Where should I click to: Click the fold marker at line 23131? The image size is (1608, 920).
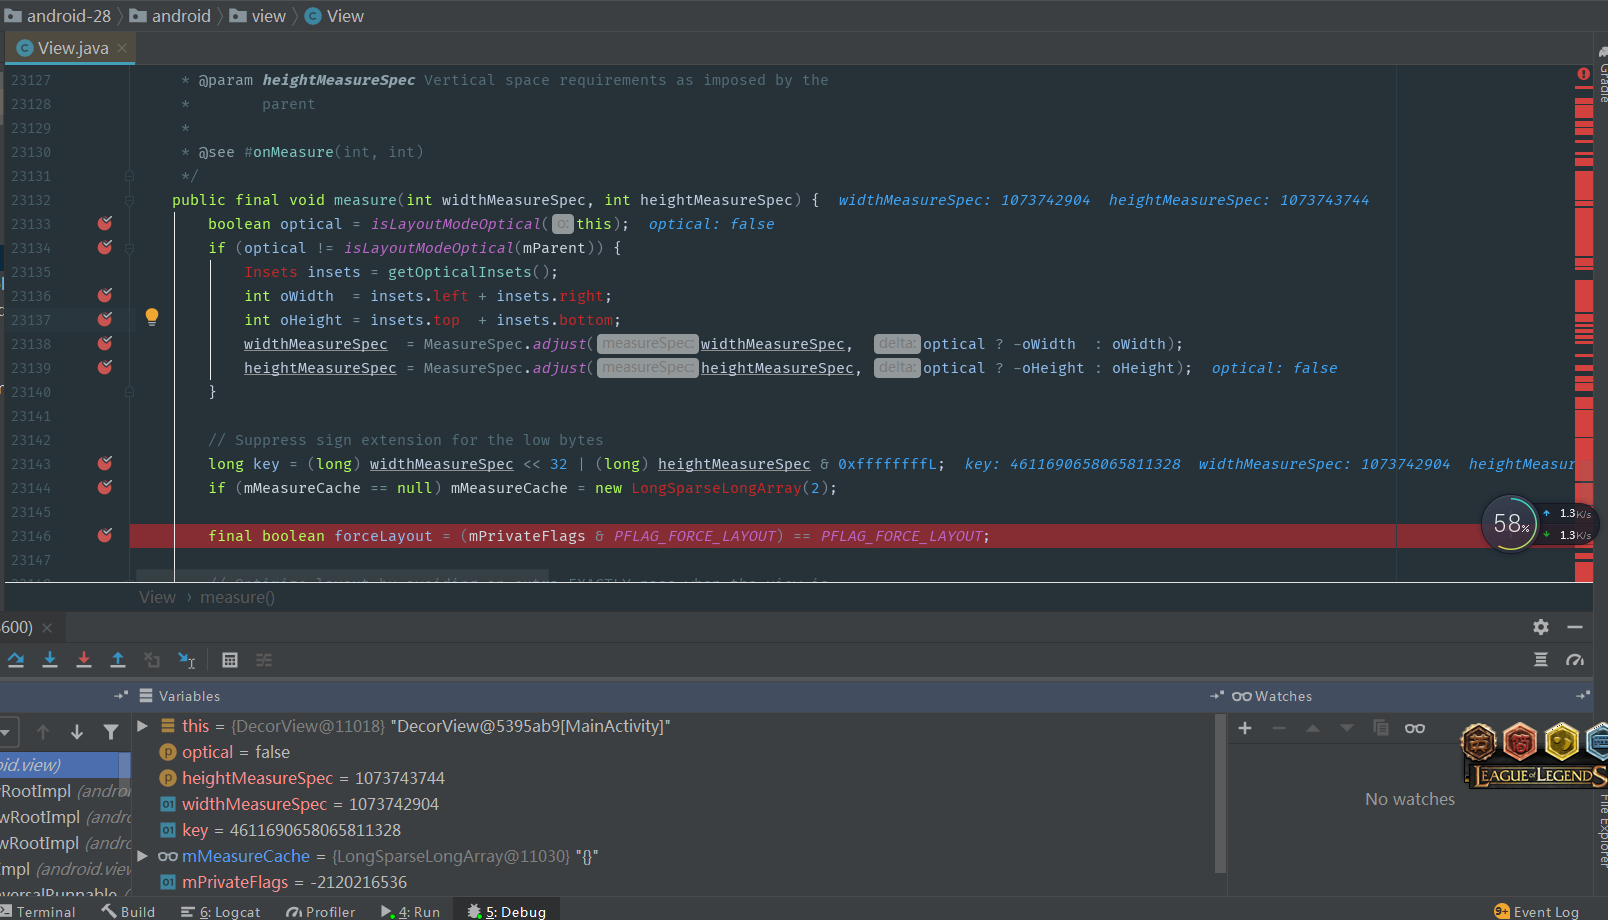[x=129, y=176]
